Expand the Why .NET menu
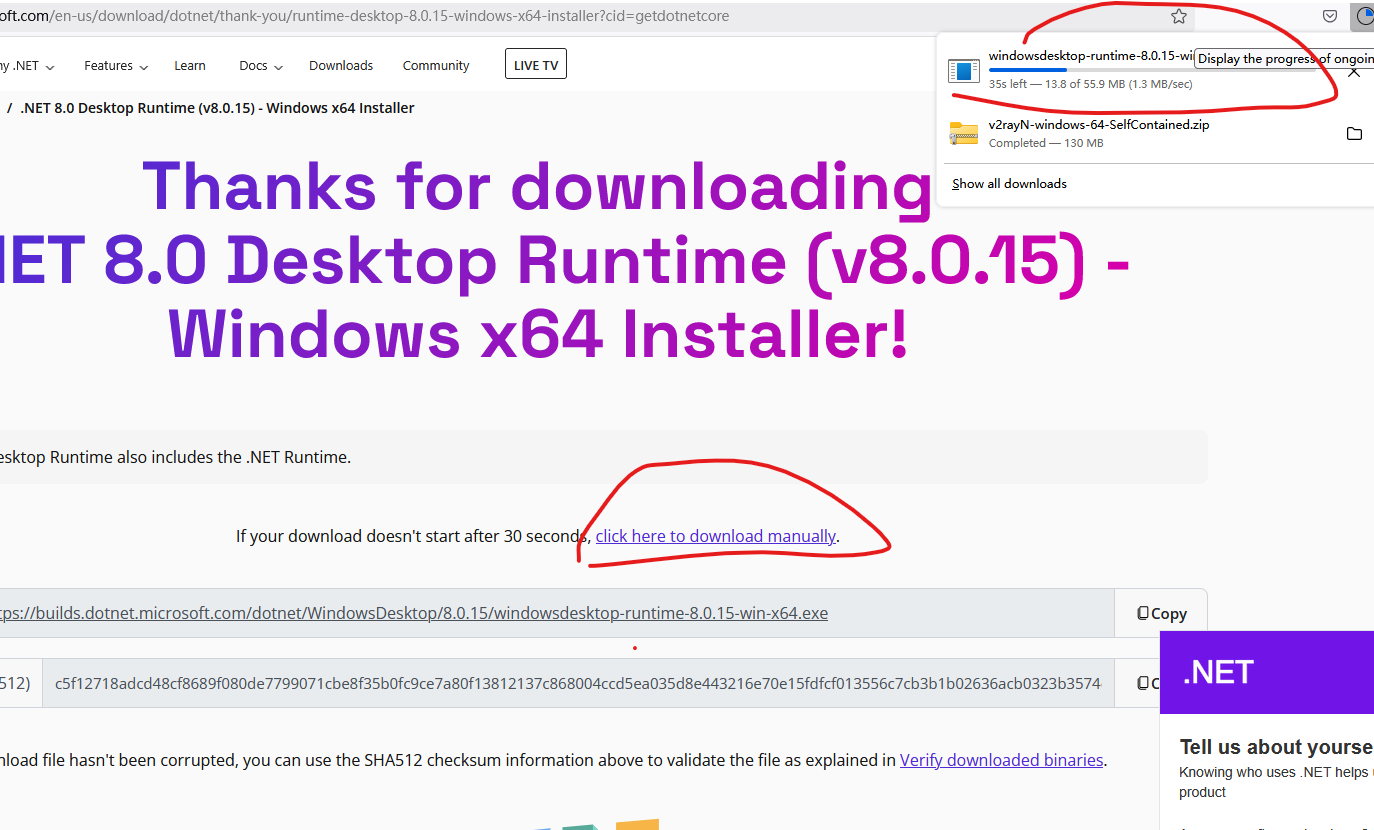 (x=27, y=66)
